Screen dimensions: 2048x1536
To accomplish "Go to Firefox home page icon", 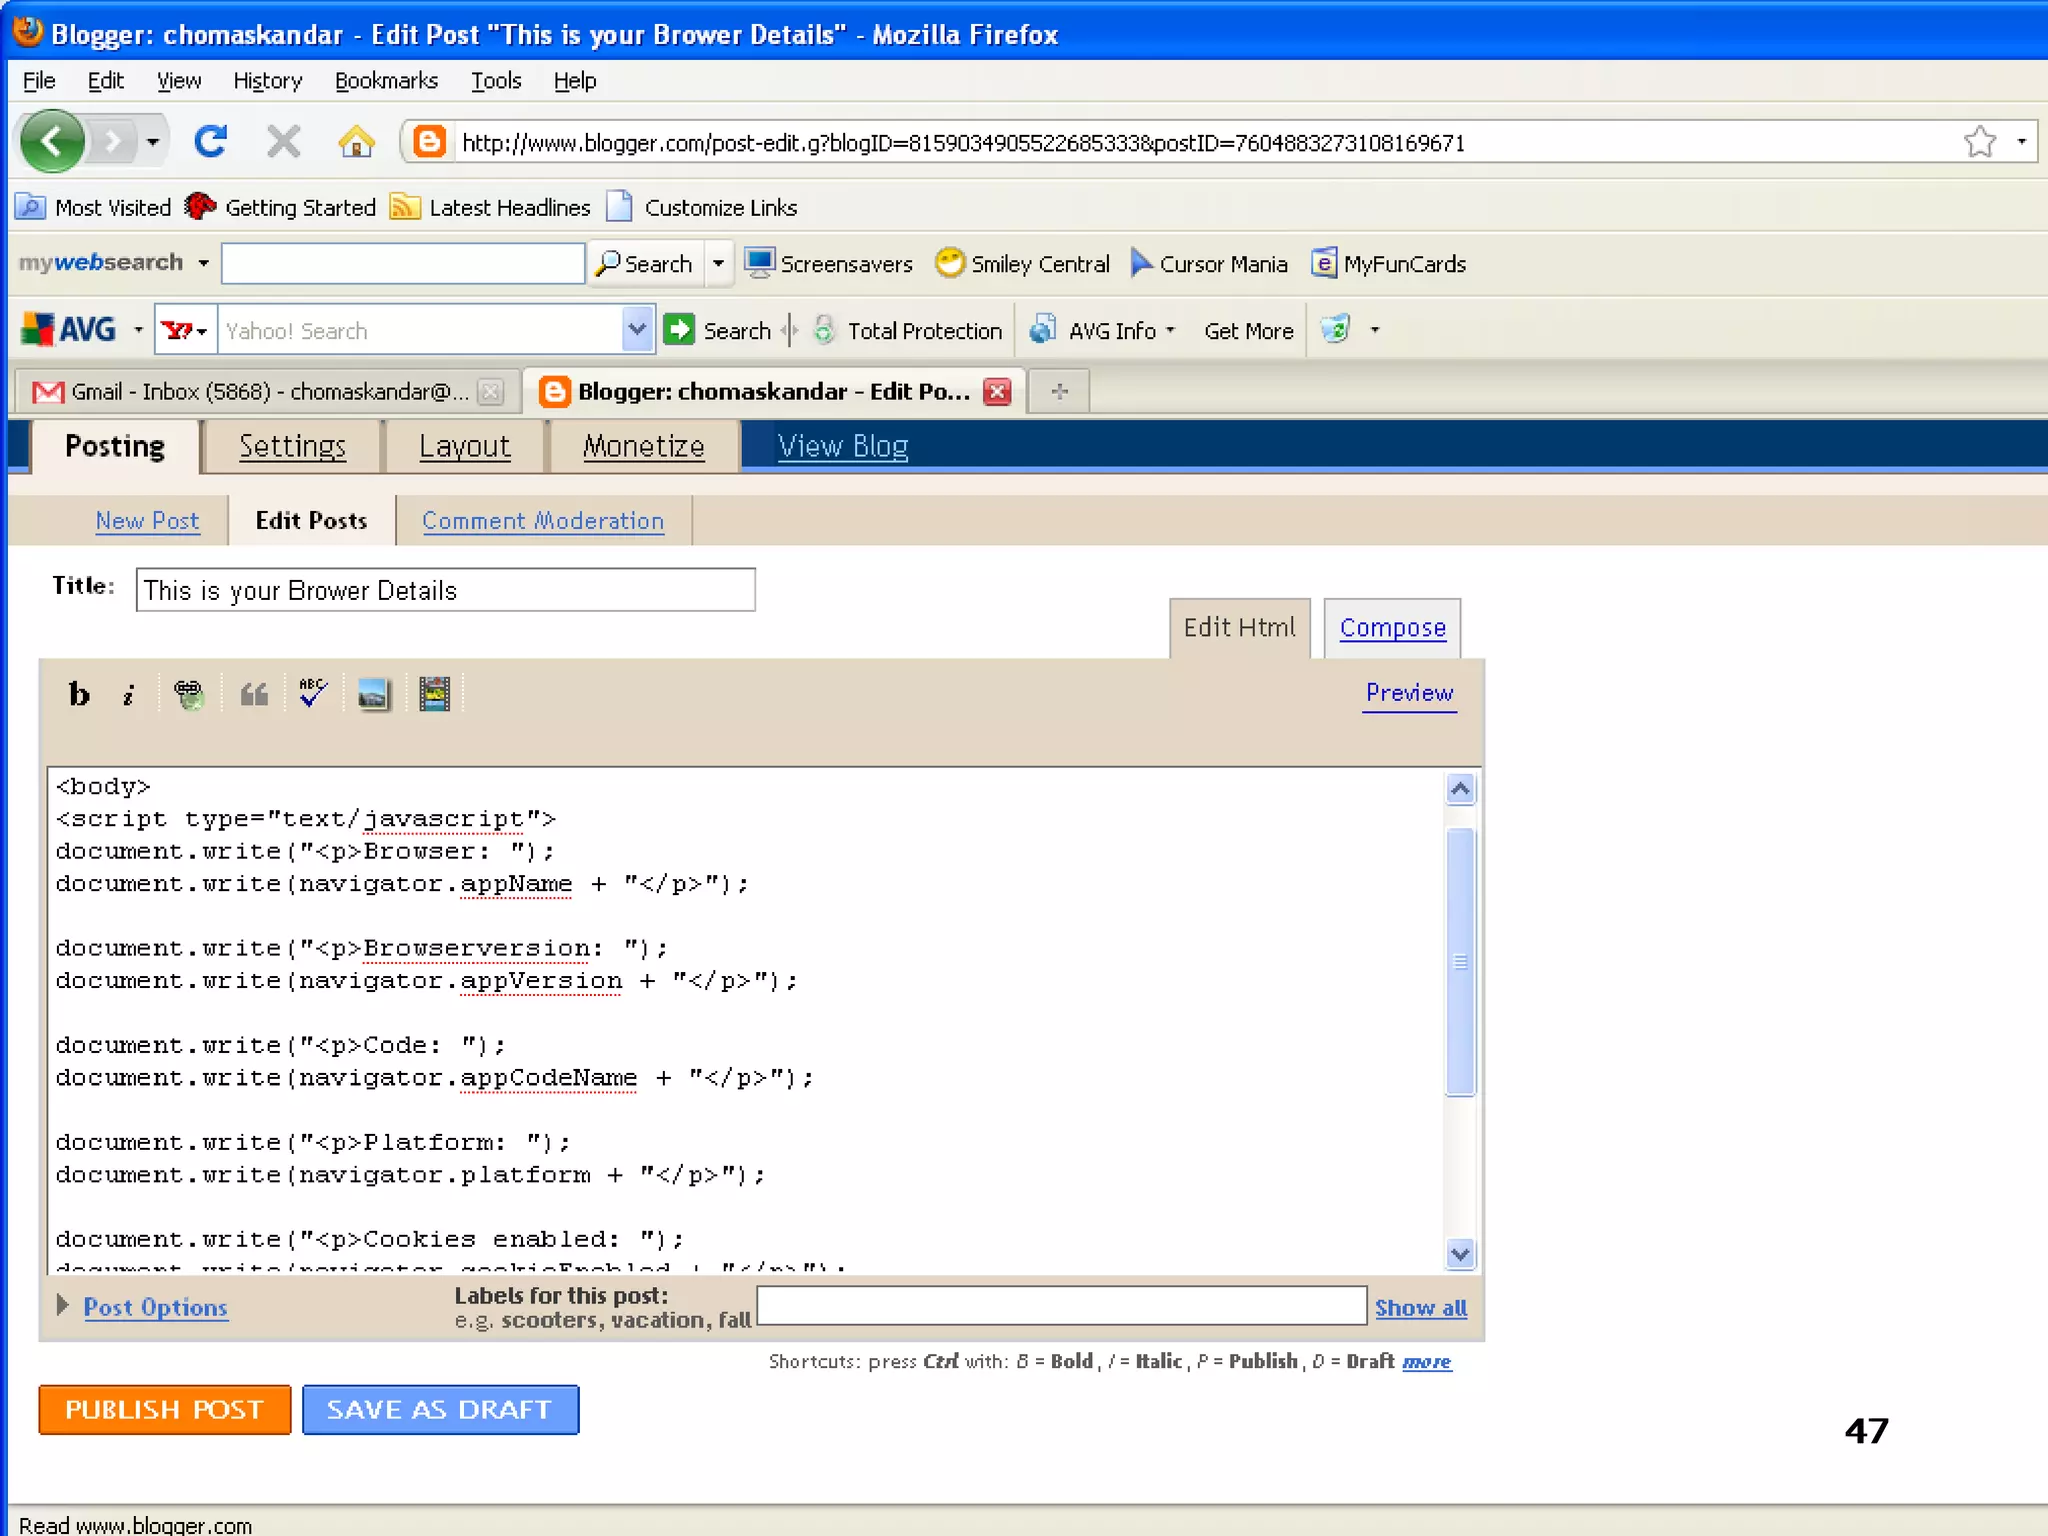I will [x=356, y=142].
